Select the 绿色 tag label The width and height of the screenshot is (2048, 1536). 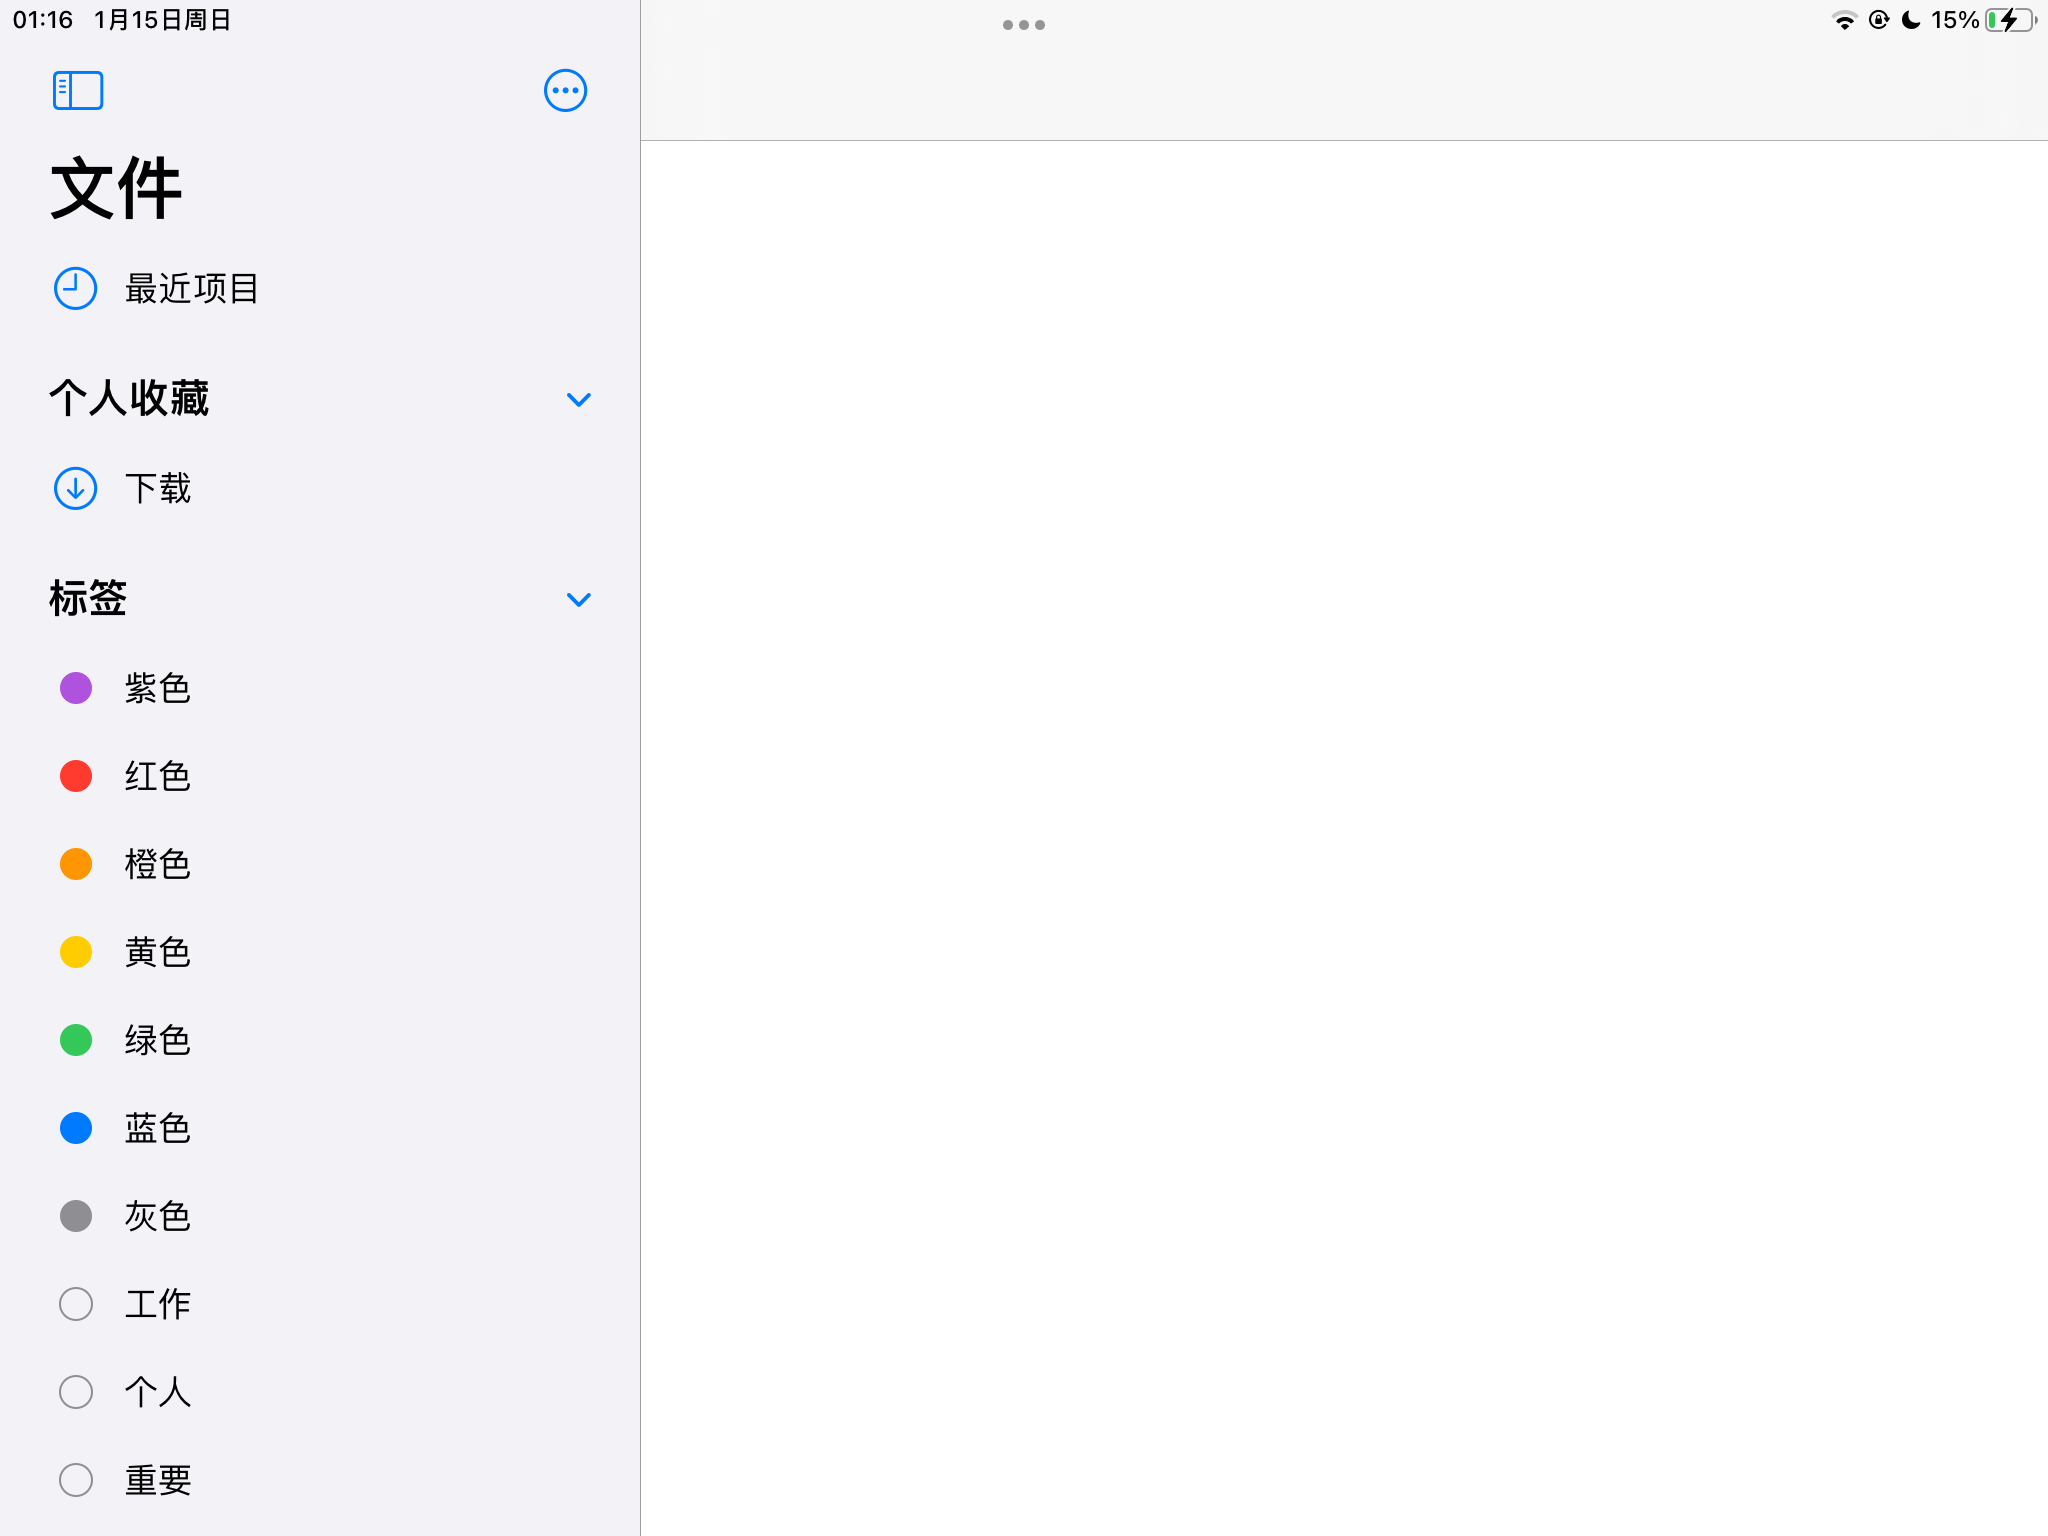point(157,1040)
